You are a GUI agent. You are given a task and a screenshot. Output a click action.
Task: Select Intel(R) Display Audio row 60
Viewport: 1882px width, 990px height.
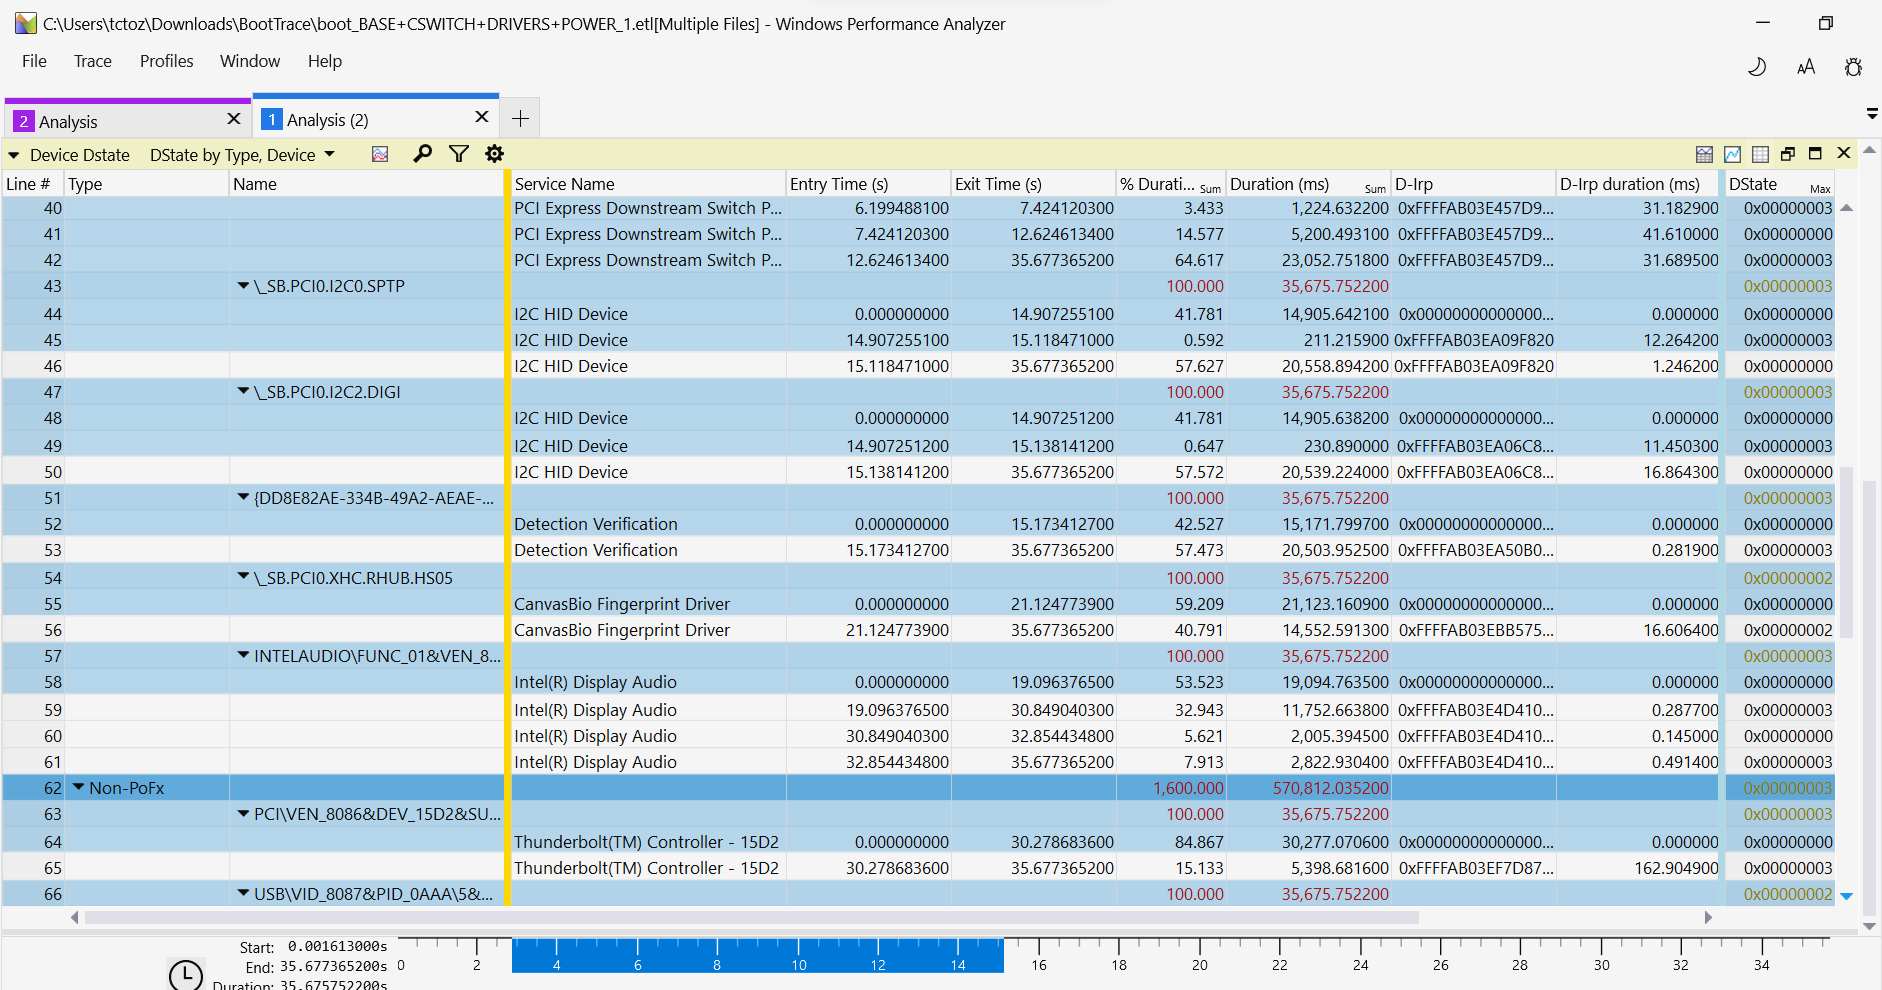919,736
